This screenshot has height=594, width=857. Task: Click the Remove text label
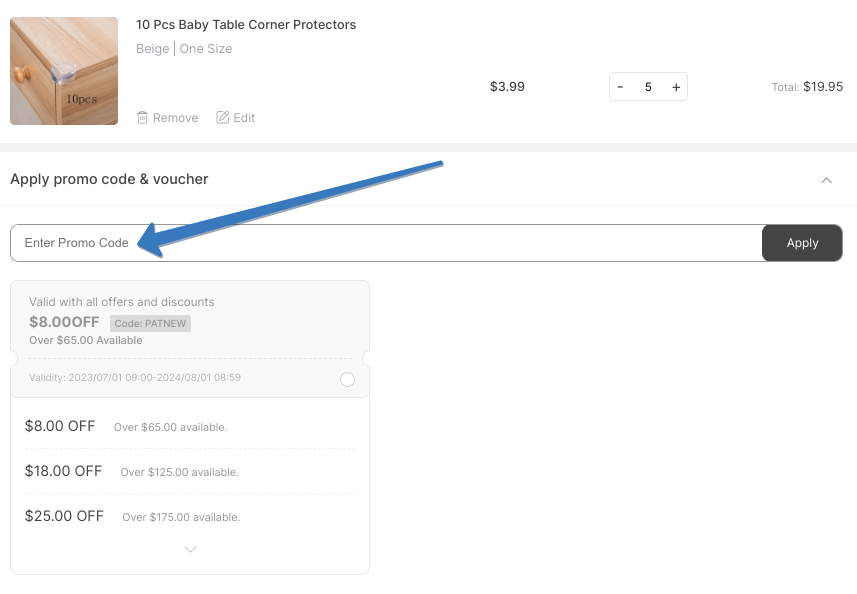pos(176,117)
